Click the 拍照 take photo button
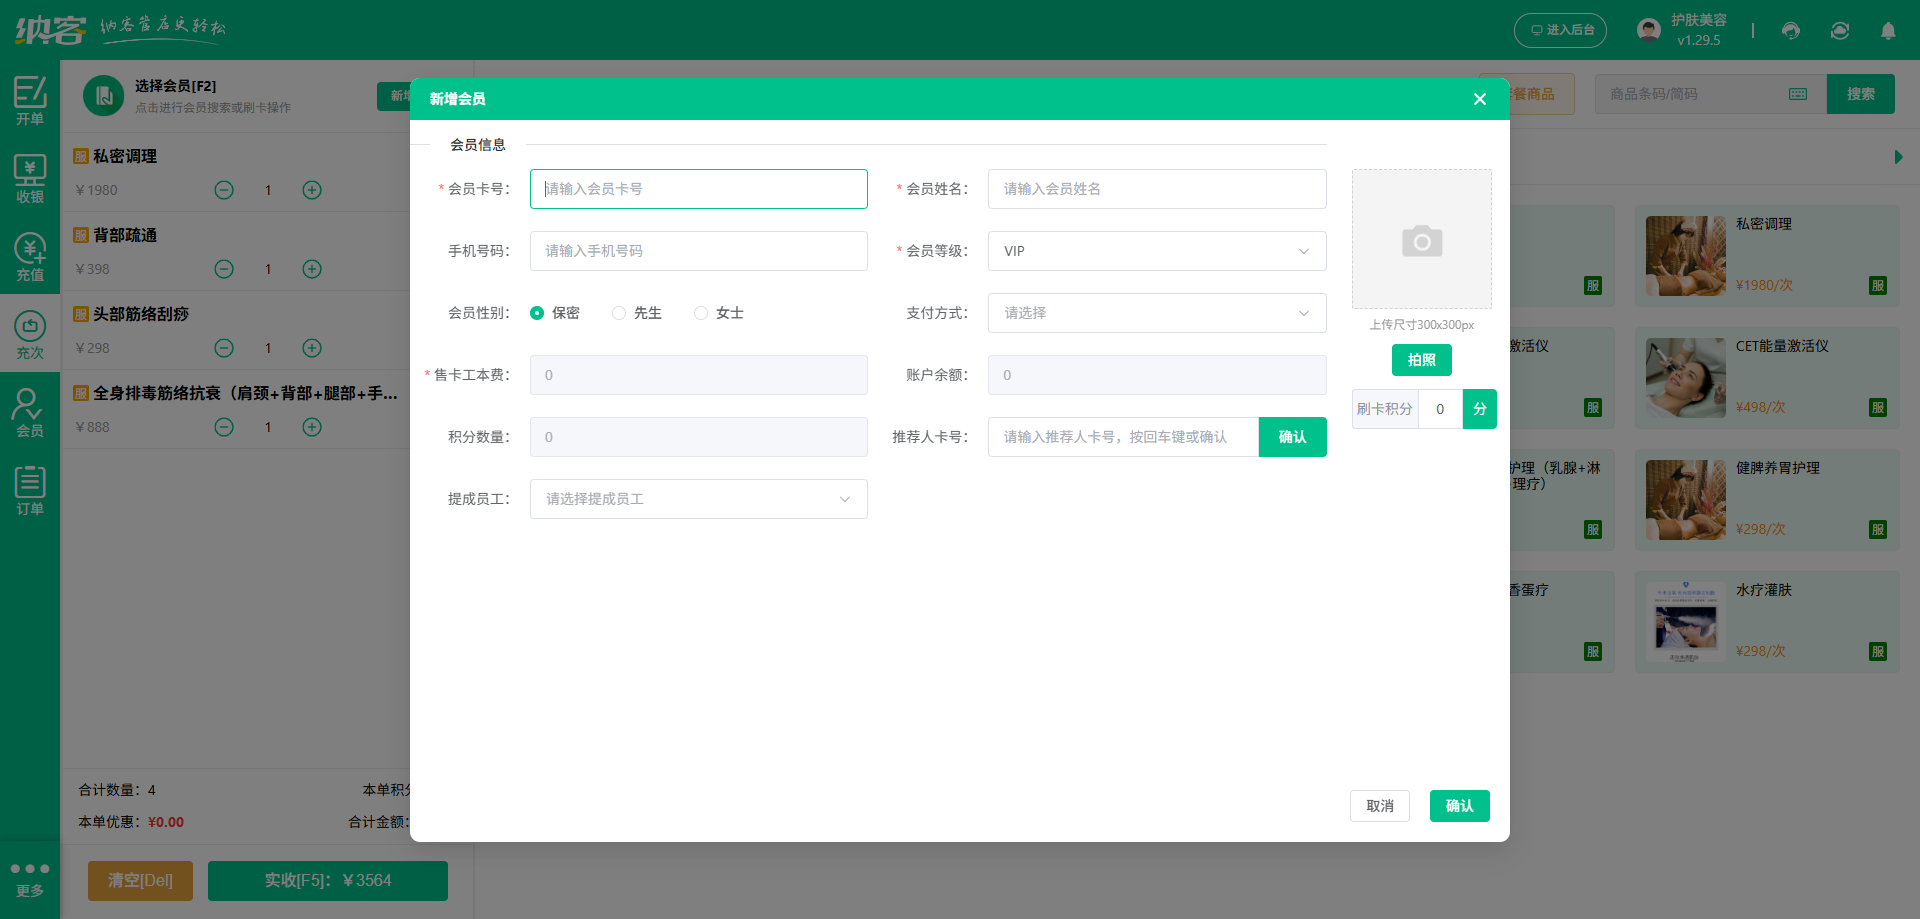Image resolution: width=1920 pixels, height=919 pixels. point(1421,360)
